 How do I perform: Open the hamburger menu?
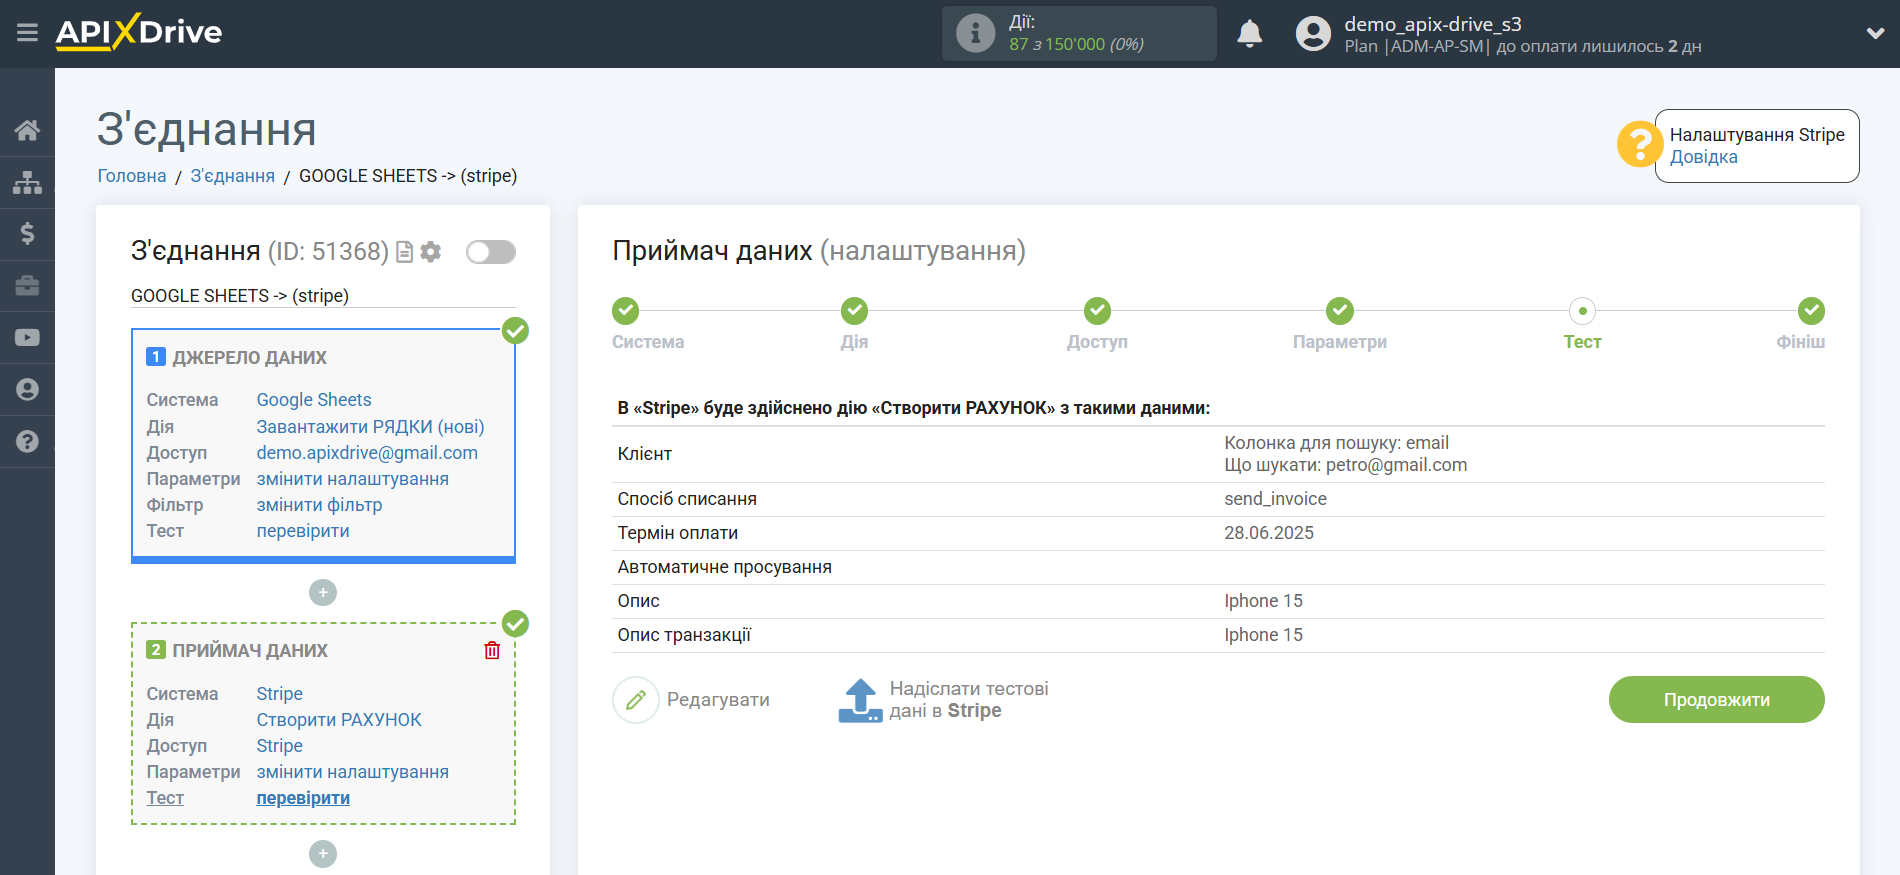(27, 33)
